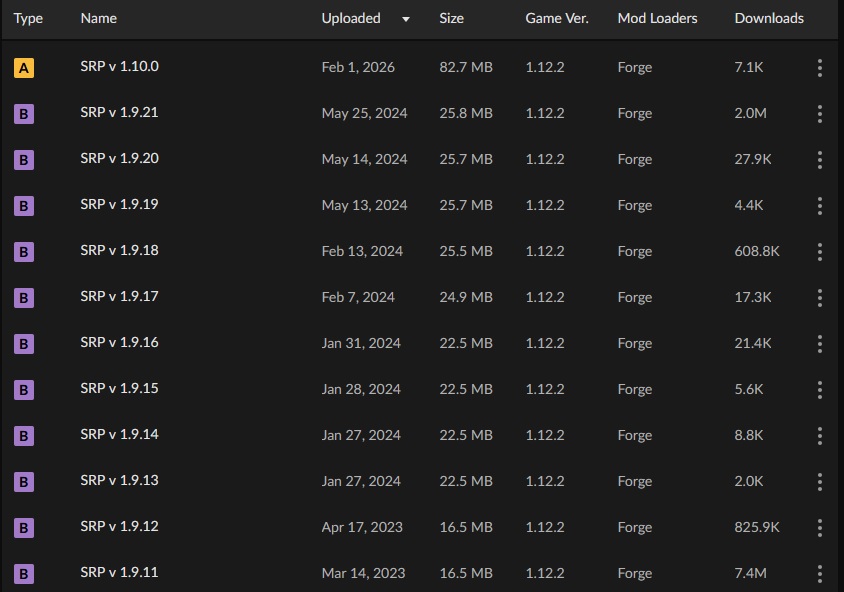Open the SRP v 1.9.12 file
This screenshot has width=844, height=592.
(119, 526)
